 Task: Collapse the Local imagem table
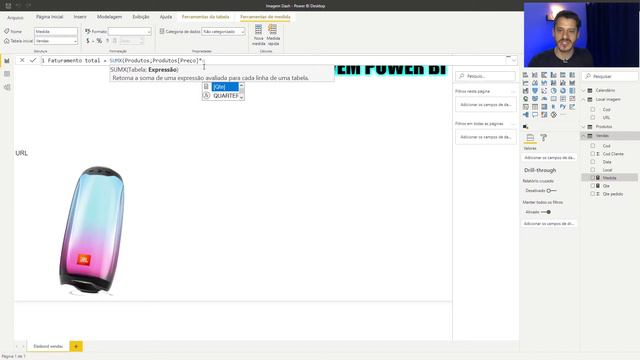(584, 99)
